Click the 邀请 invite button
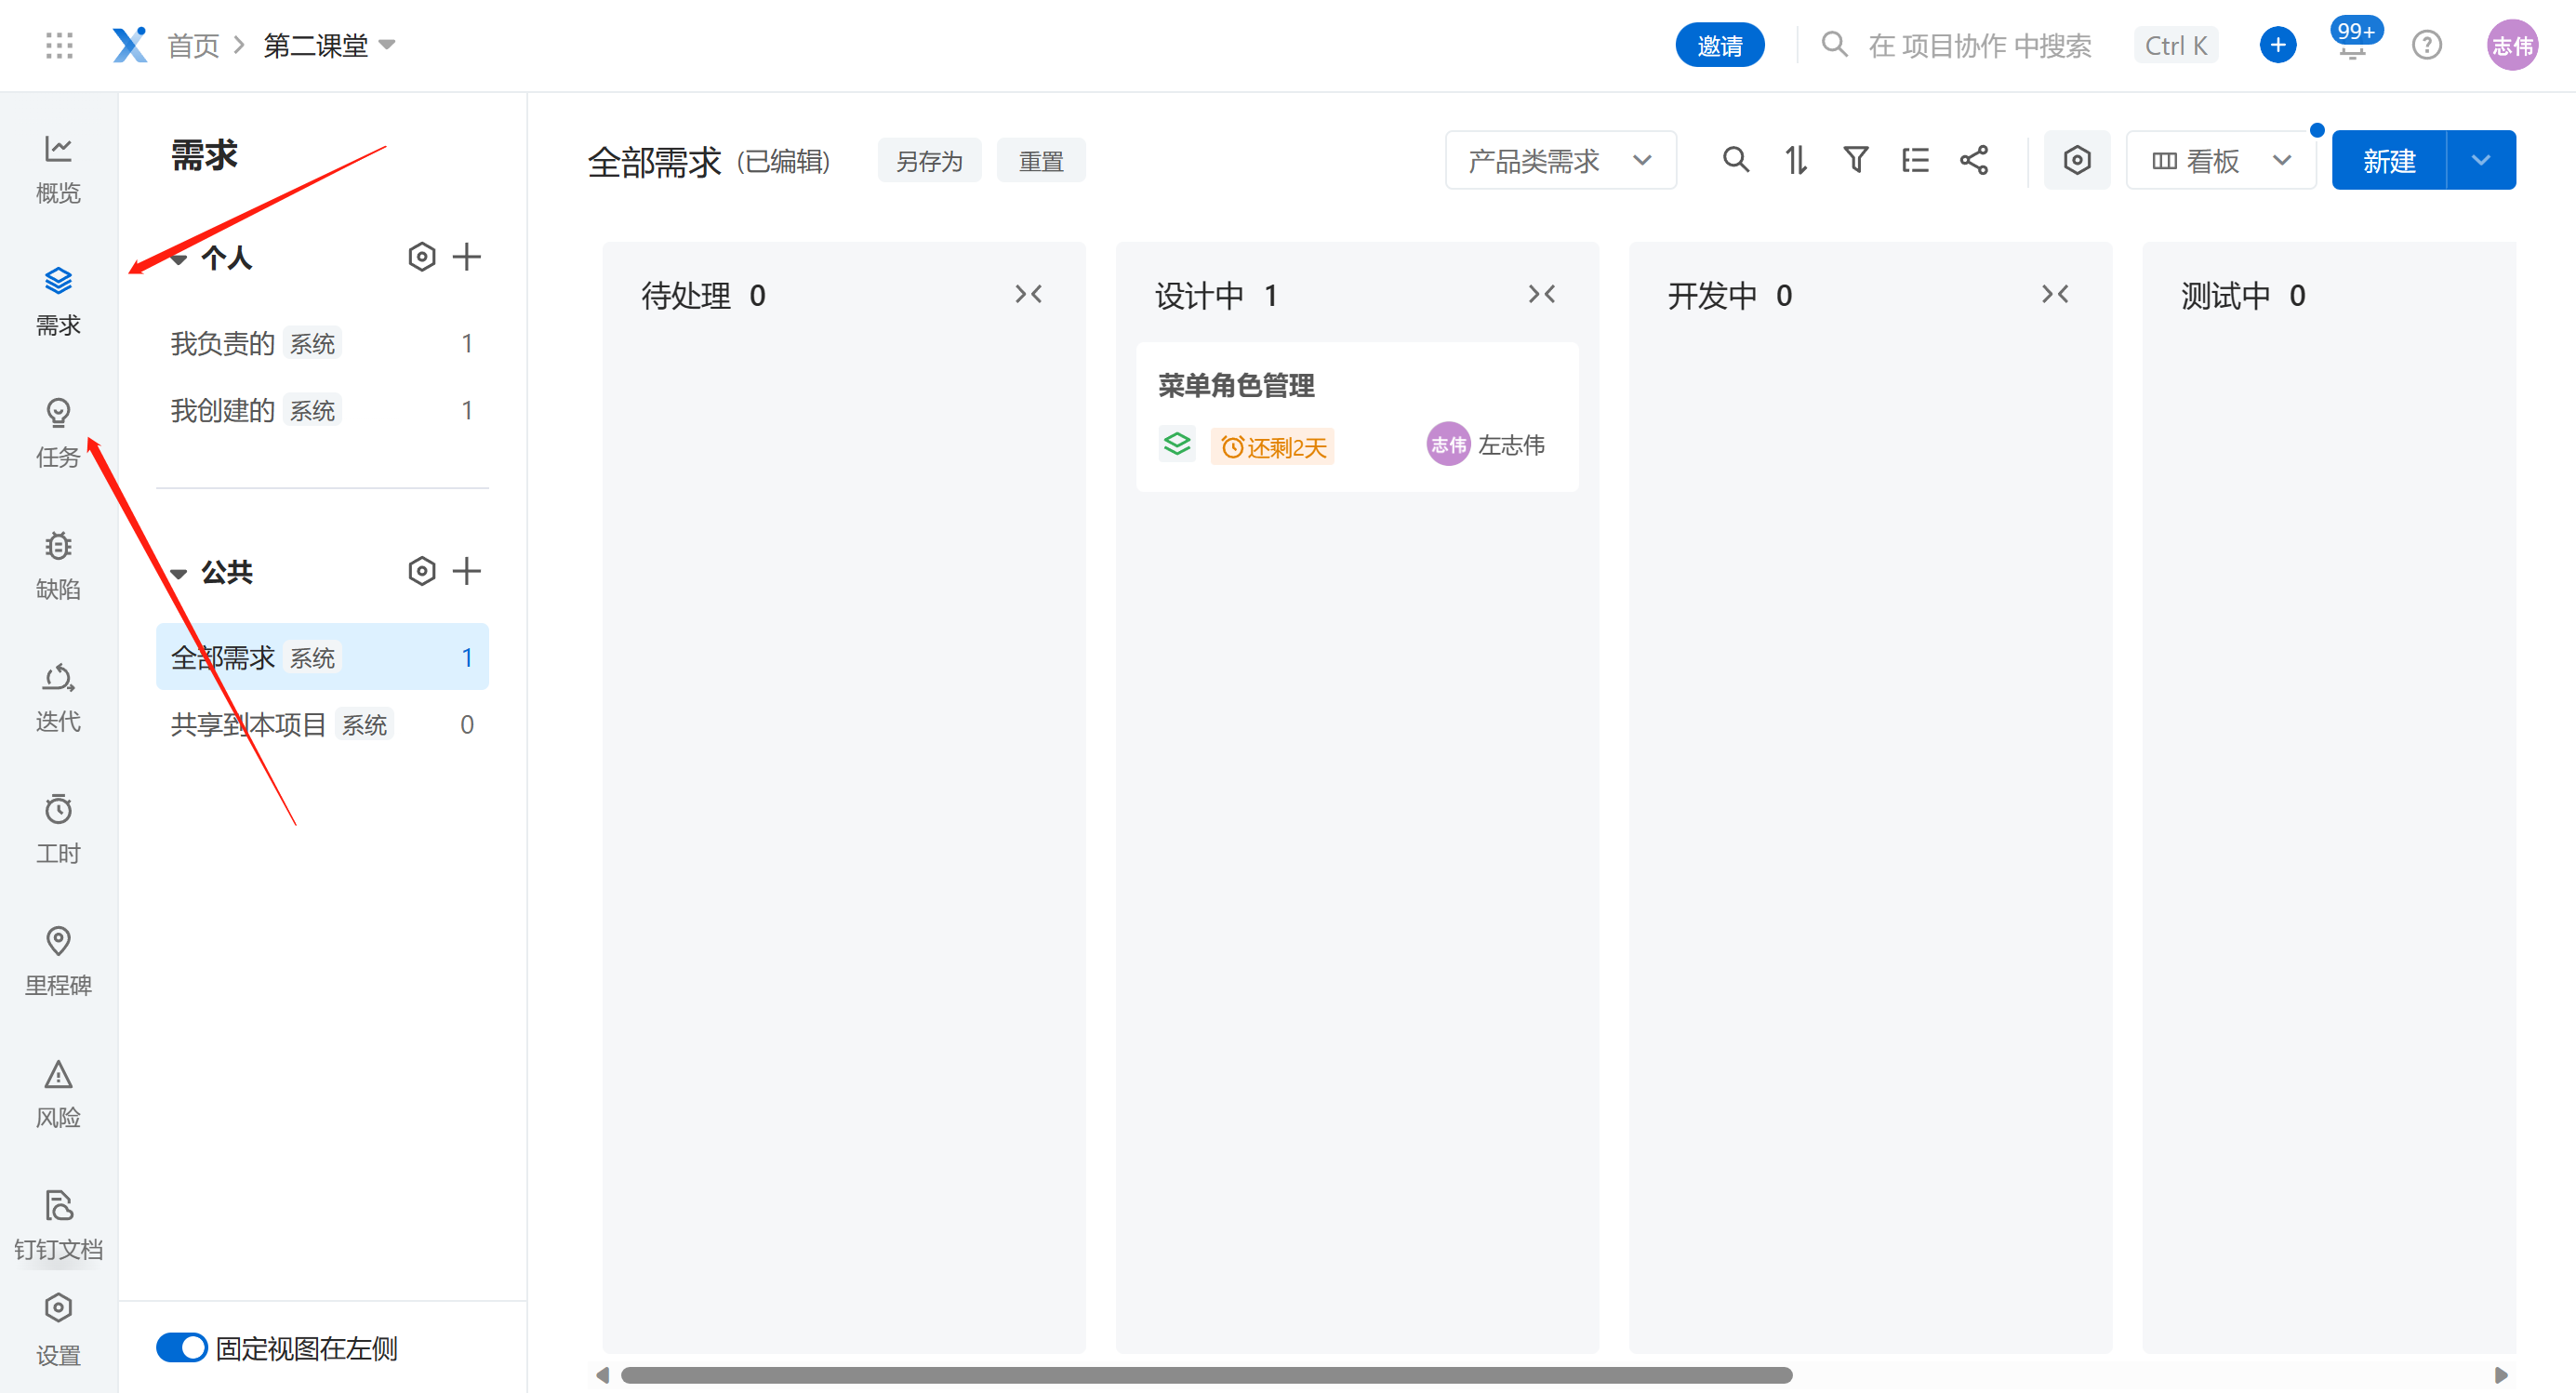The image size is (2576, 1393). click(1719, 46)
